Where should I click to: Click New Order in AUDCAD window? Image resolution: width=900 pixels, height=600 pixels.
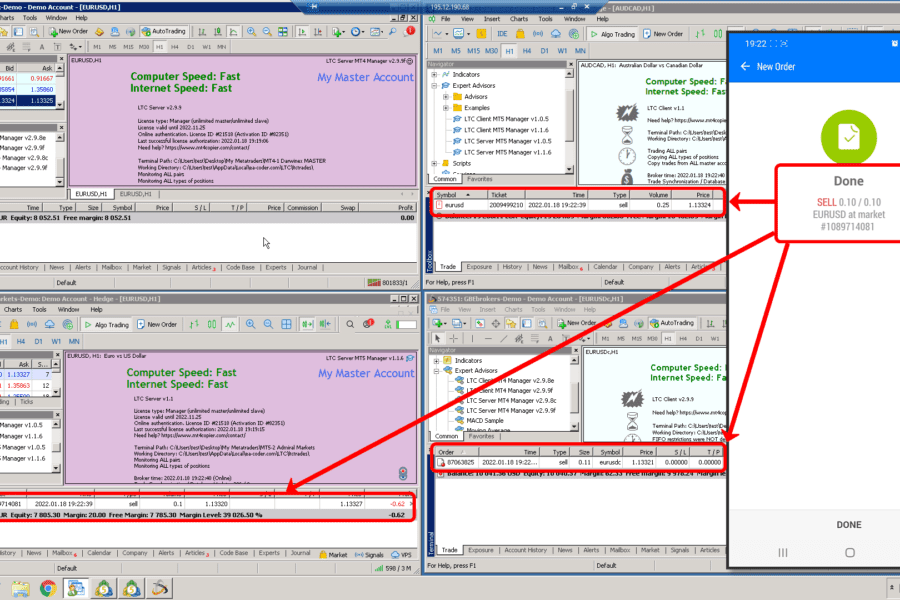[663, 34]
